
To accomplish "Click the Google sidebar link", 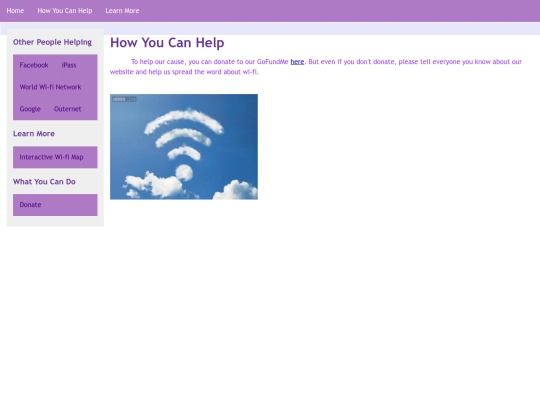I will tap(30, 109).
